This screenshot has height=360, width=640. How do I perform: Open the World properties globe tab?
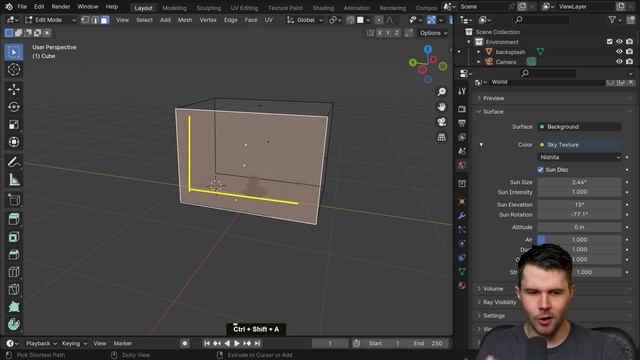[462, 165]
